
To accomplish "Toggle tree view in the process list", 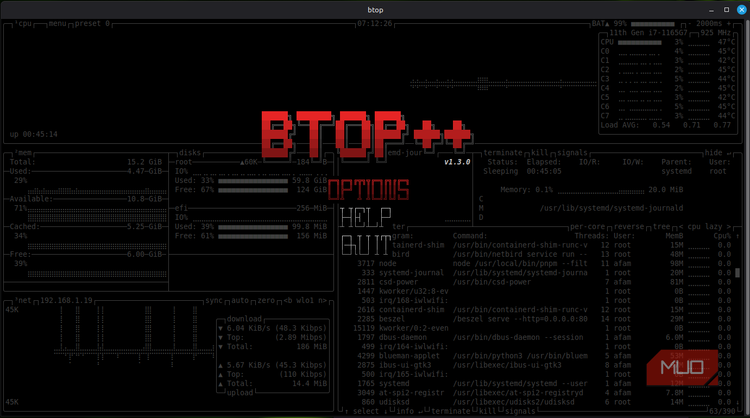I will [662, 227].
